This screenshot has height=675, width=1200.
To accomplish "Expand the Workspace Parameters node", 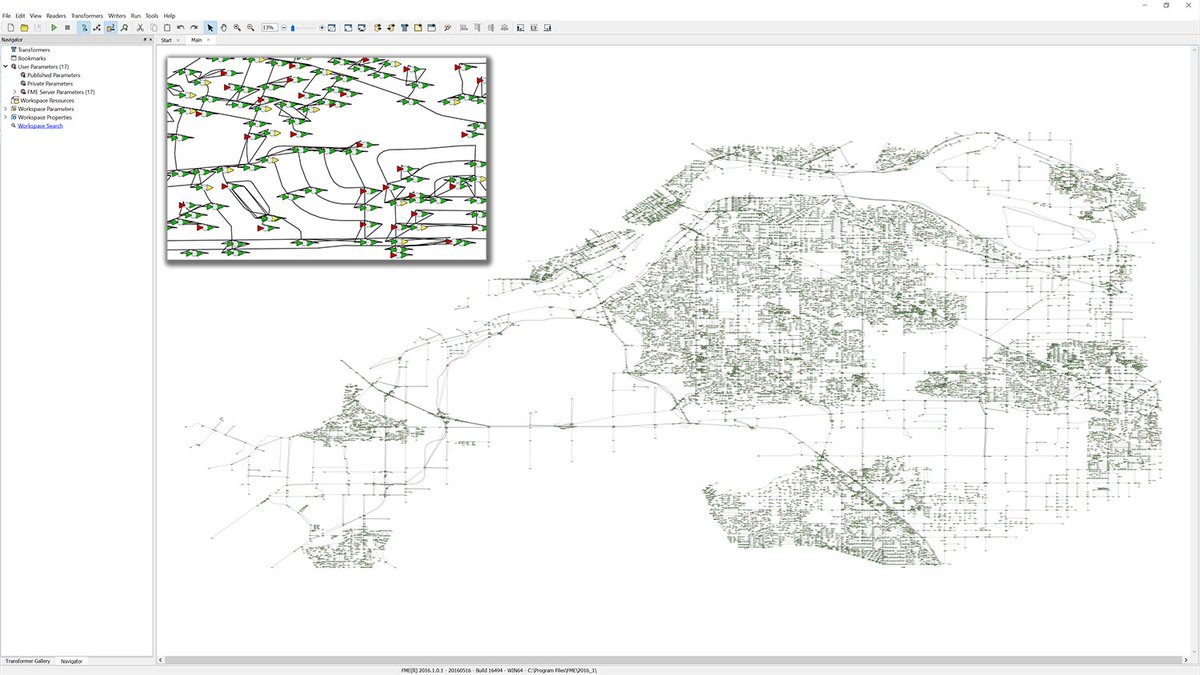I will tap(5, 109).
